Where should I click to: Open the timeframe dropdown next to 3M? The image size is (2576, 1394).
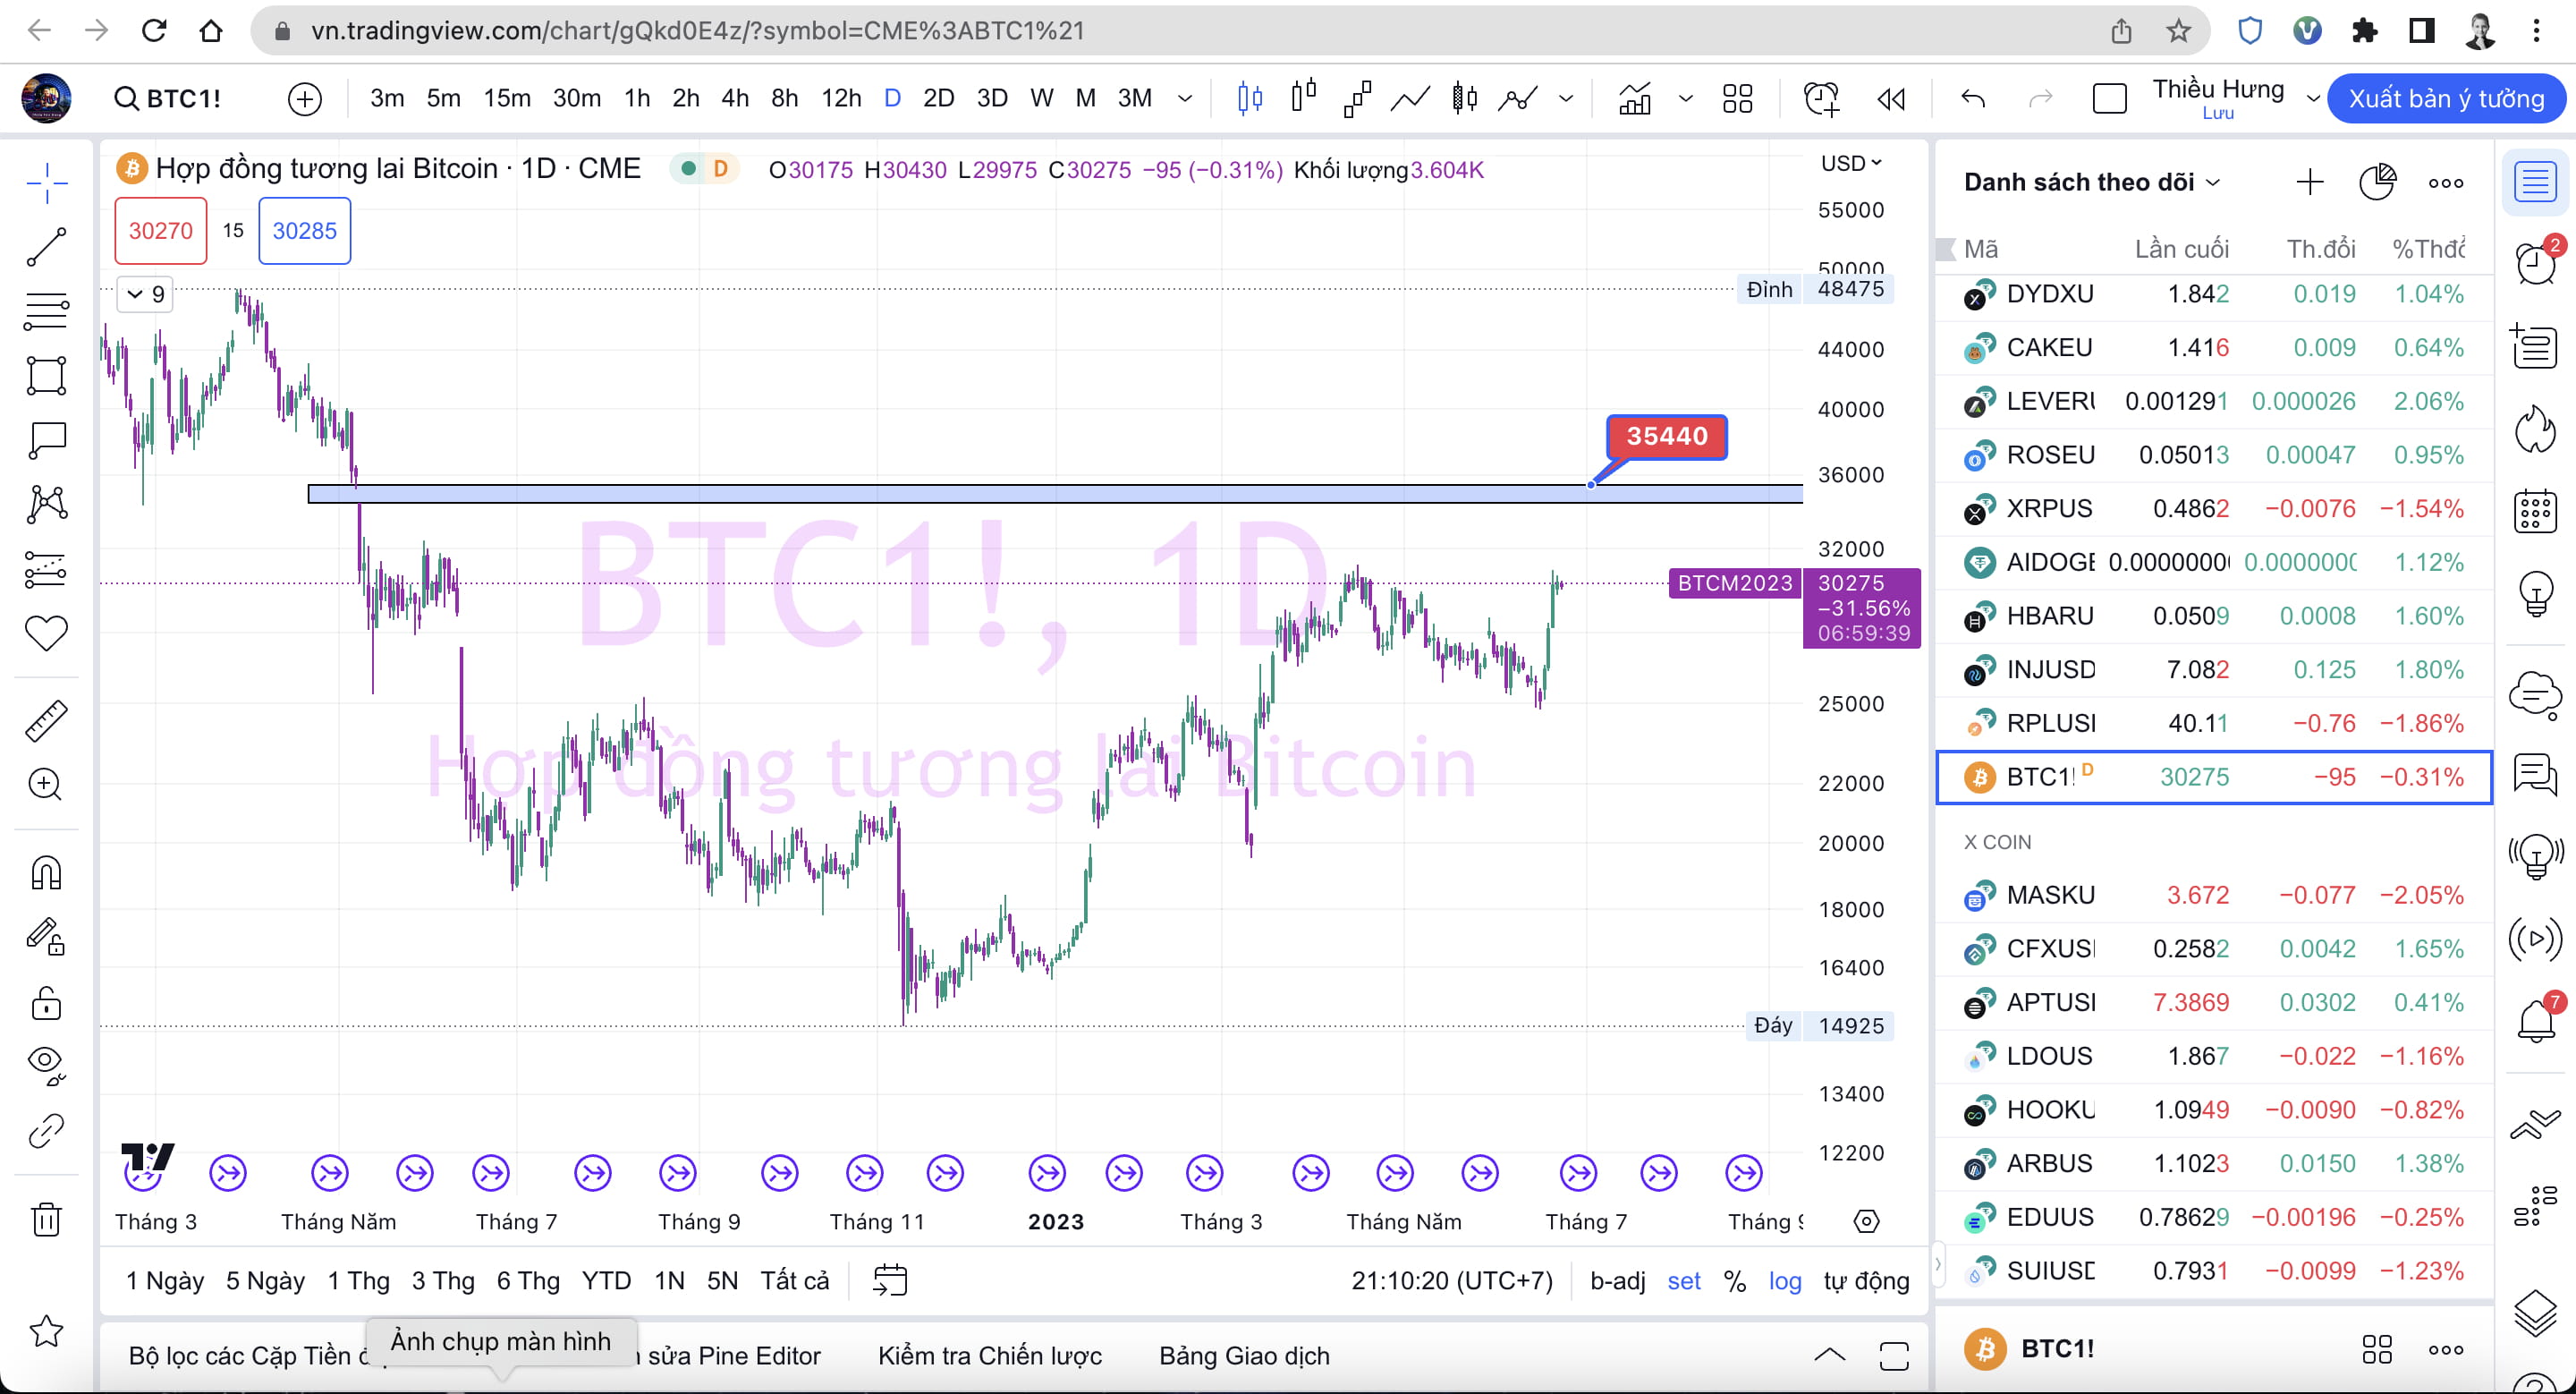1185,98
